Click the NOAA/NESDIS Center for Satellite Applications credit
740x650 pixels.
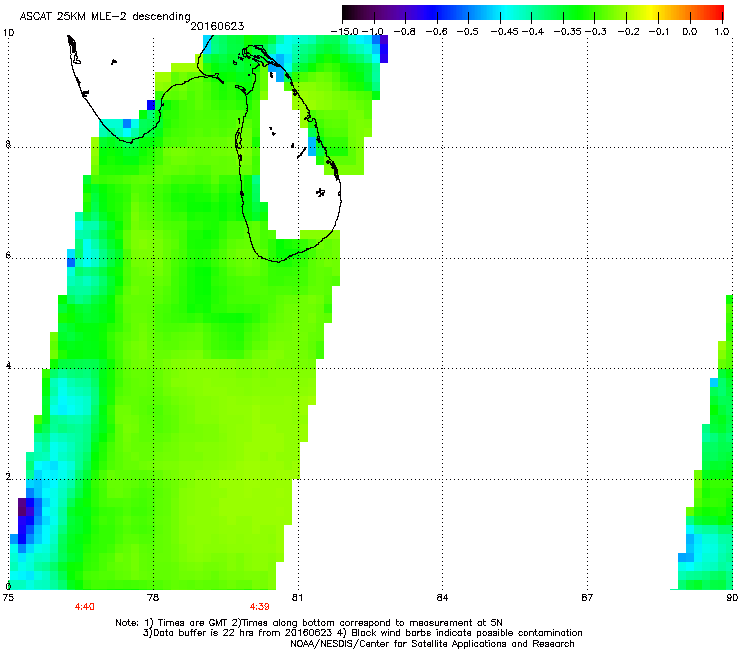click(432, 643)
